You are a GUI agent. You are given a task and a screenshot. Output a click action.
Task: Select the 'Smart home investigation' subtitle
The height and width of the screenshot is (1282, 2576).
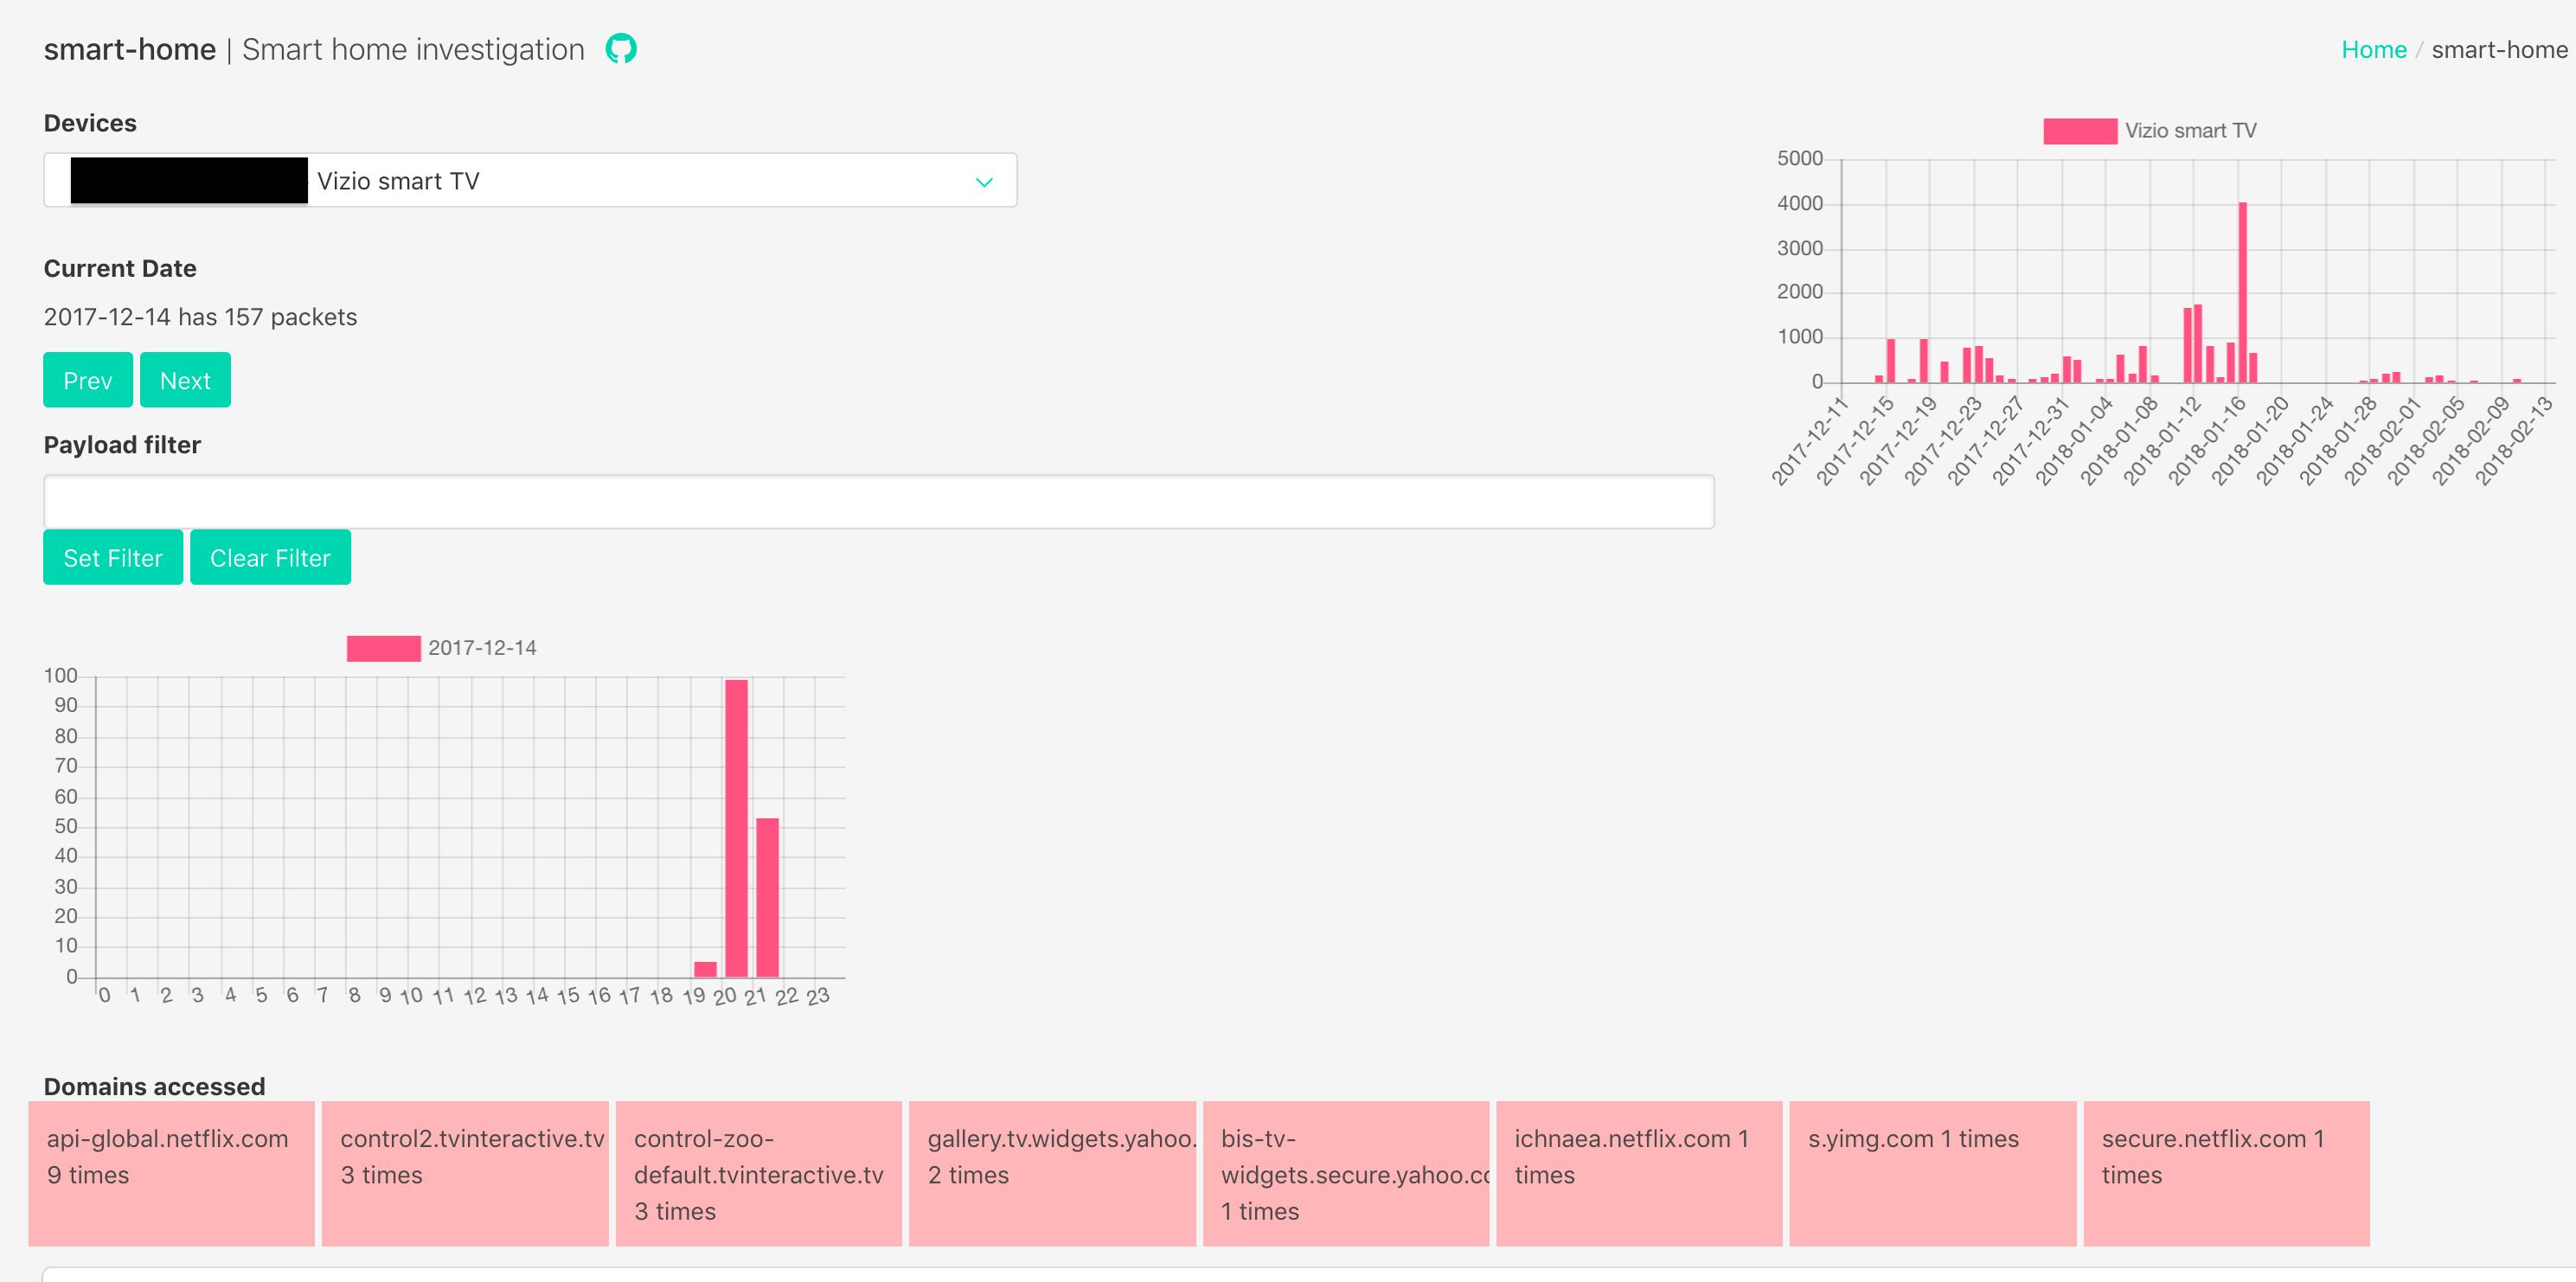point(413,49)
